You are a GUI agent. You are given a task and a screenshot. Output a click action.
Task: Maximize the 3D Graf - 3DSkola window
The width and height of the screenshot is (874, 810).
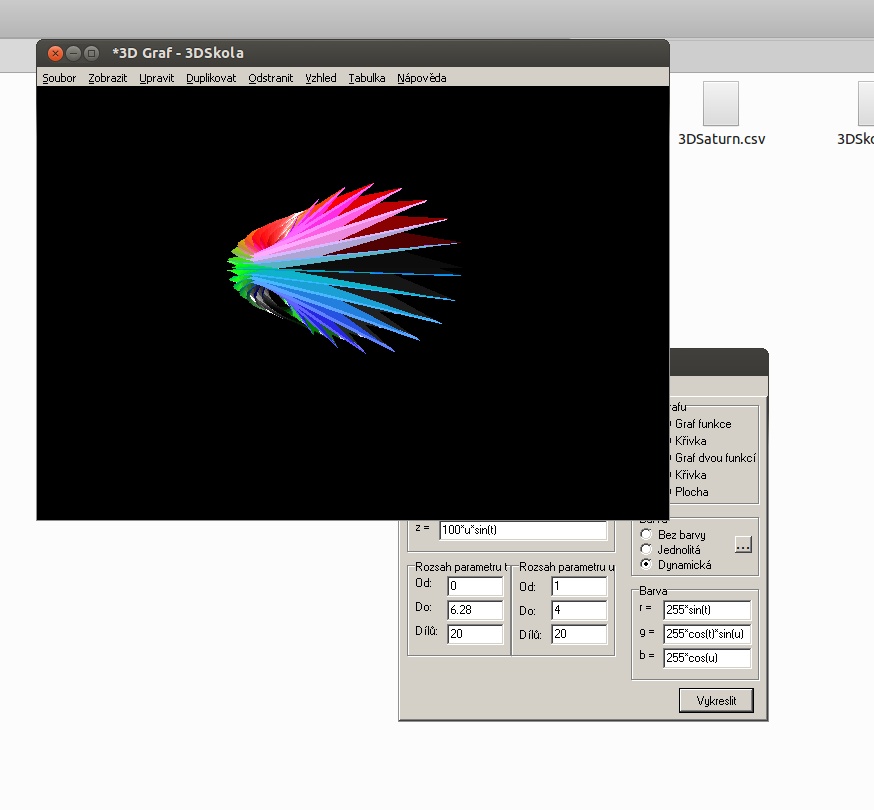tap(91, 53)
